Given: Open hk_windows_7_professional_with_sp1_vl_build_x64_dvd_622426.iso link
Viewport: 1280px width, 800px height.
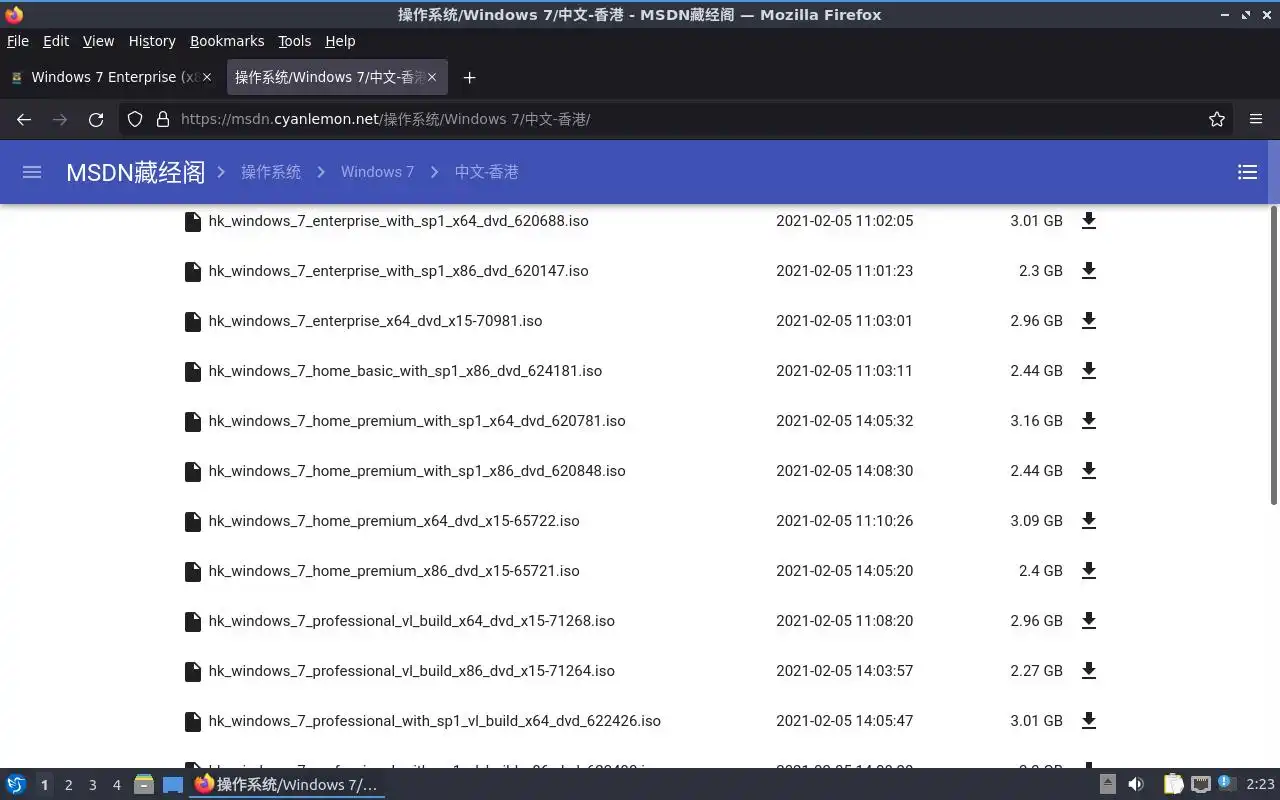Looking at the screenshot, I should tap(435, 721).
